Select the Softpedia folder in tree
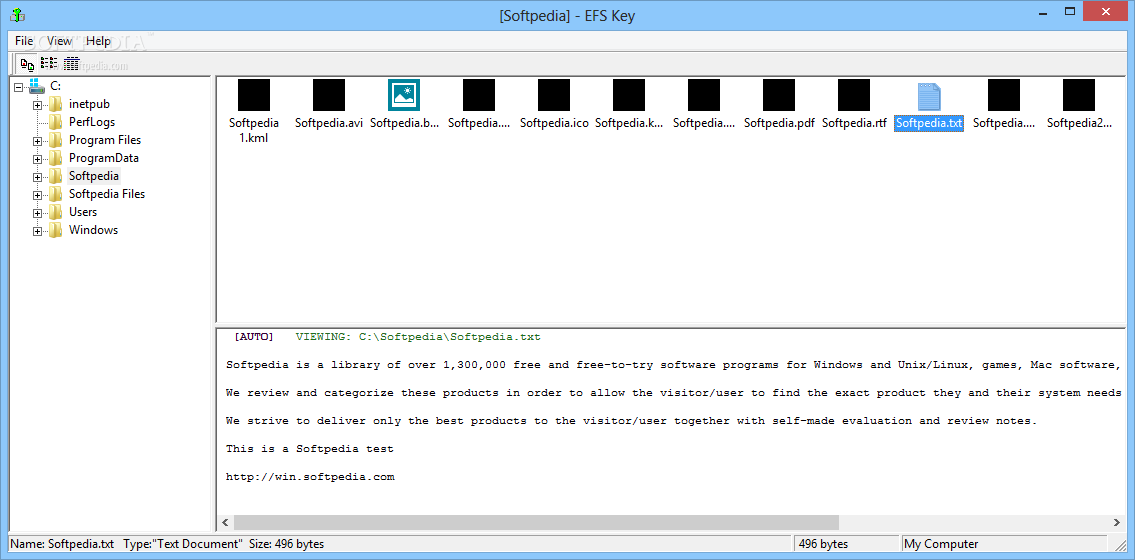Viewport: 1135px width, 560px height. point(94,177)
